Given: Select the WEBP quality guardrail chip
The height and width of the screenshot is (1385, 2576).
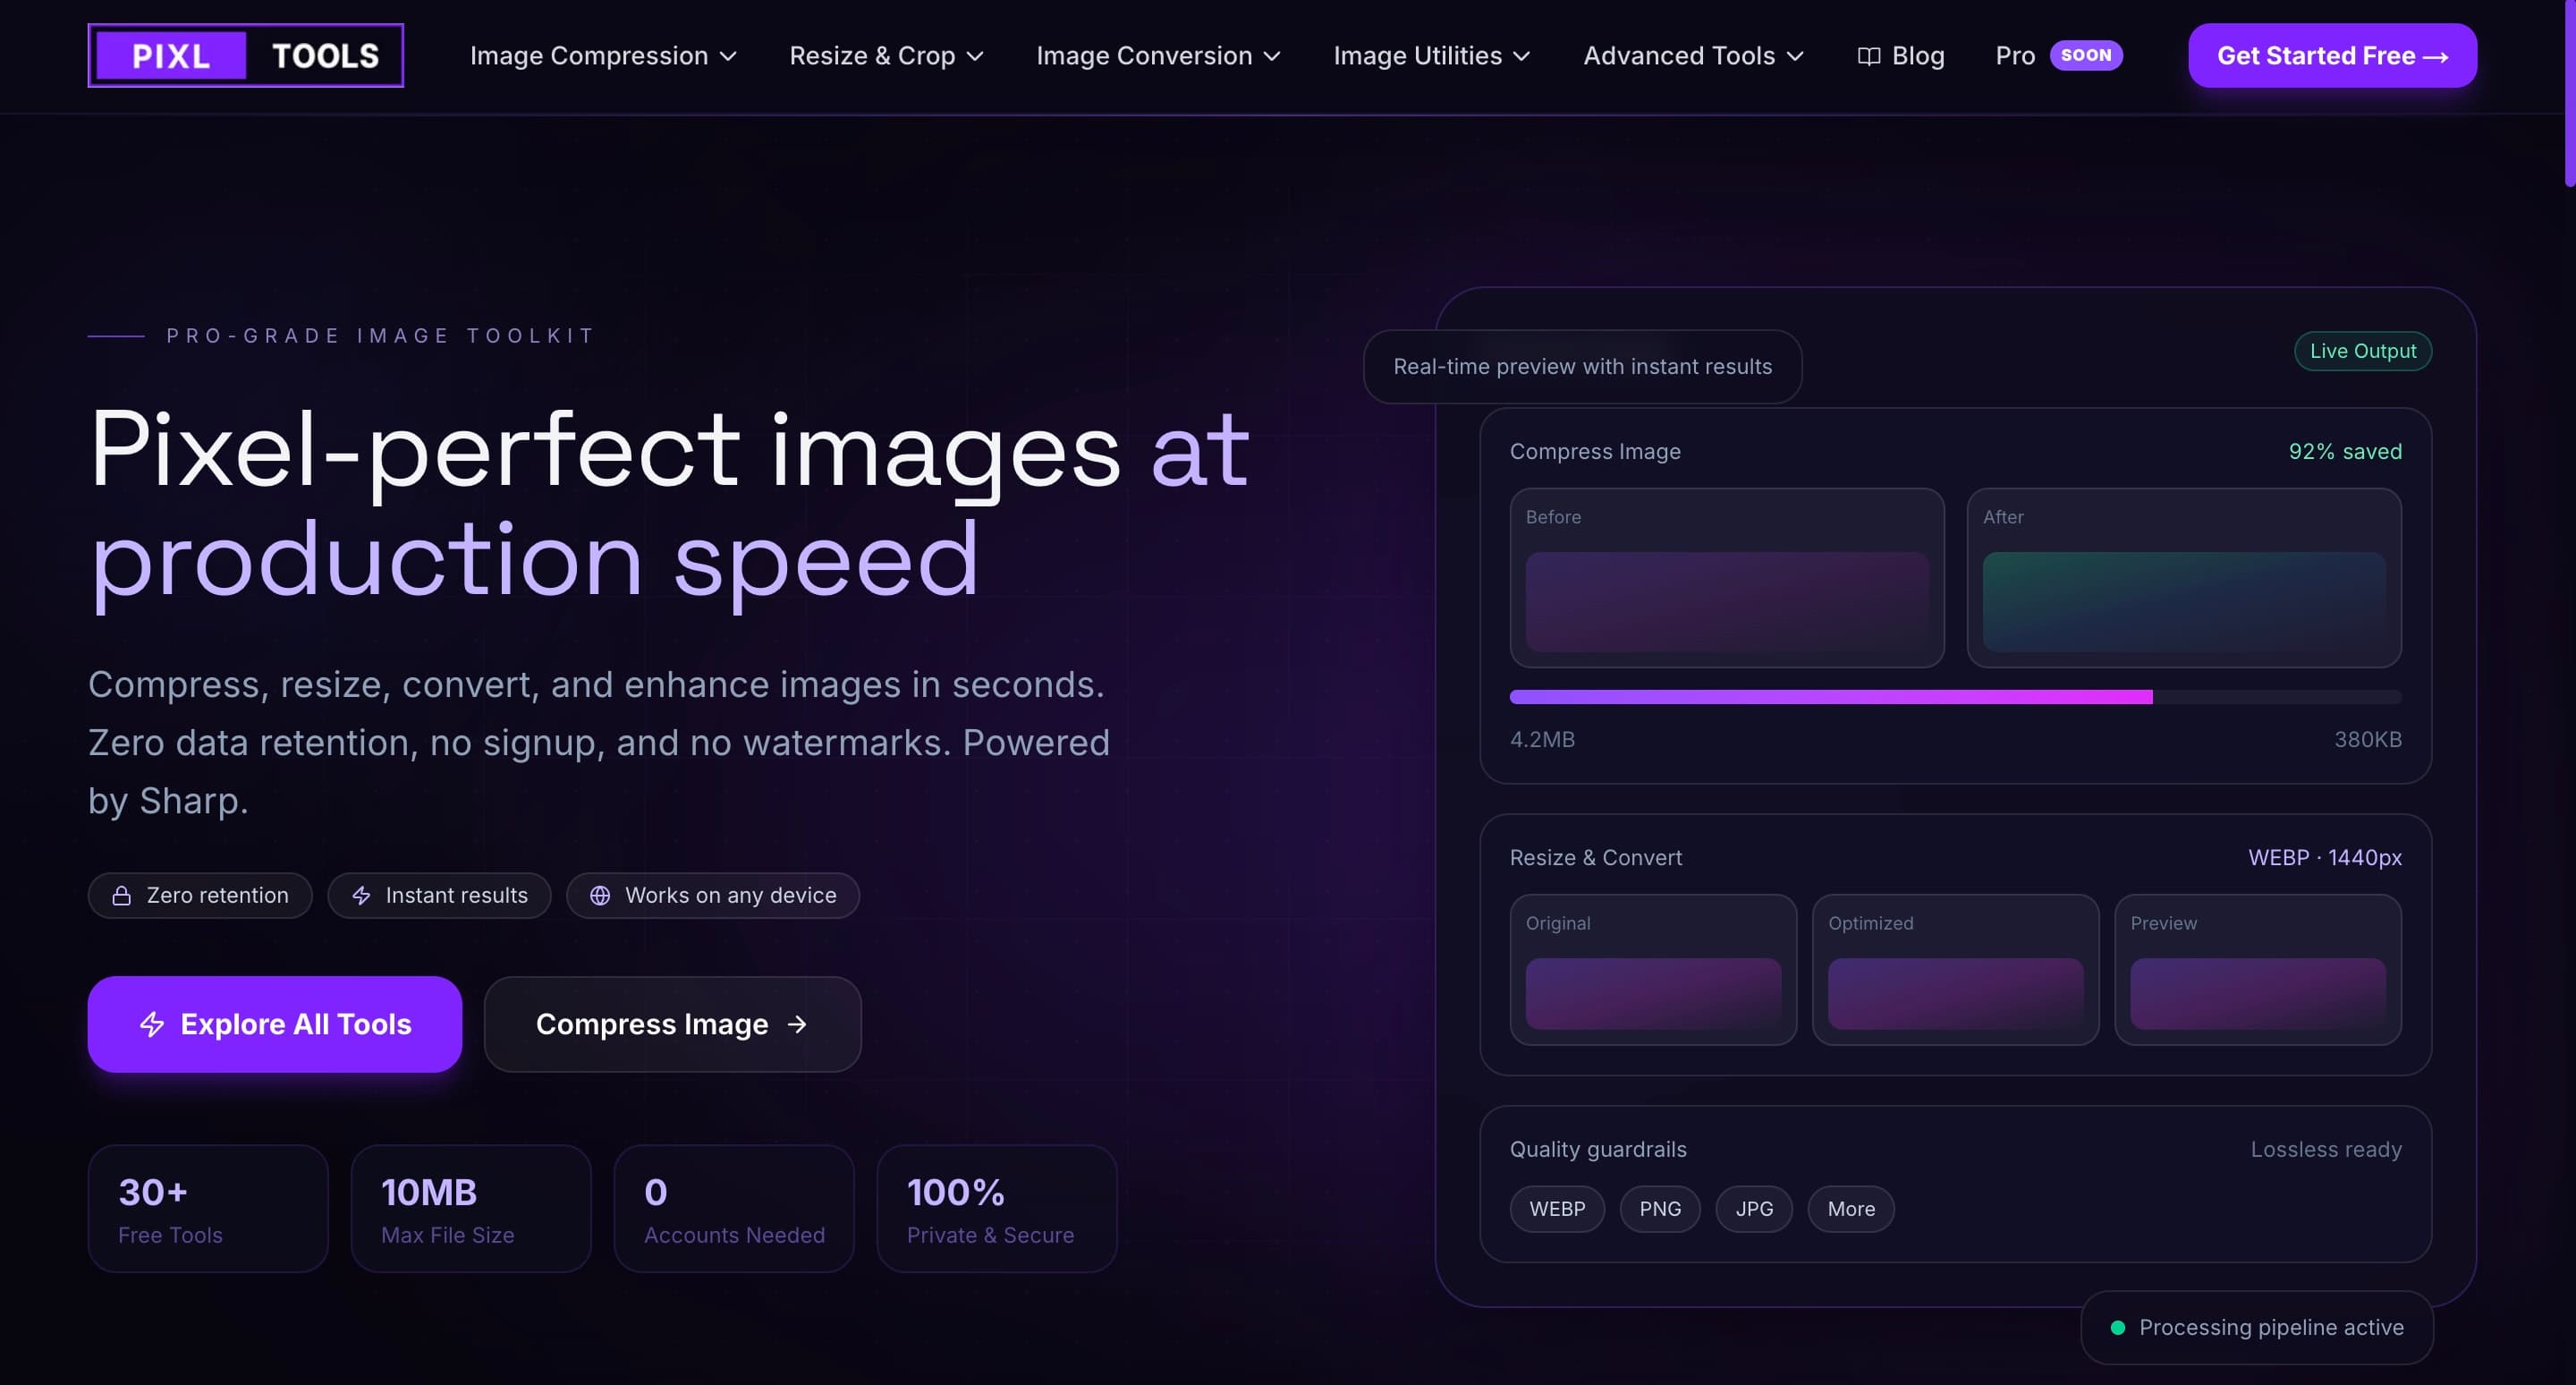Looking at the screenshot, I should pyautogui.click(x=1556, y=1208).
